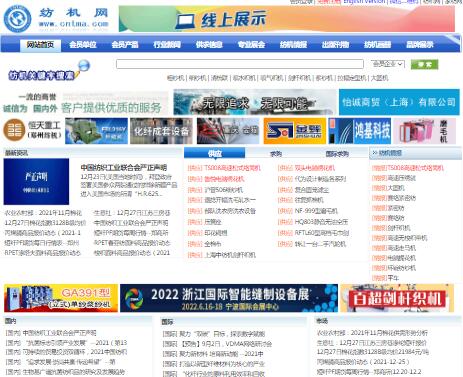
Task: Select 网站首页 in the navigation bar
Action: (x=40, y=45)
